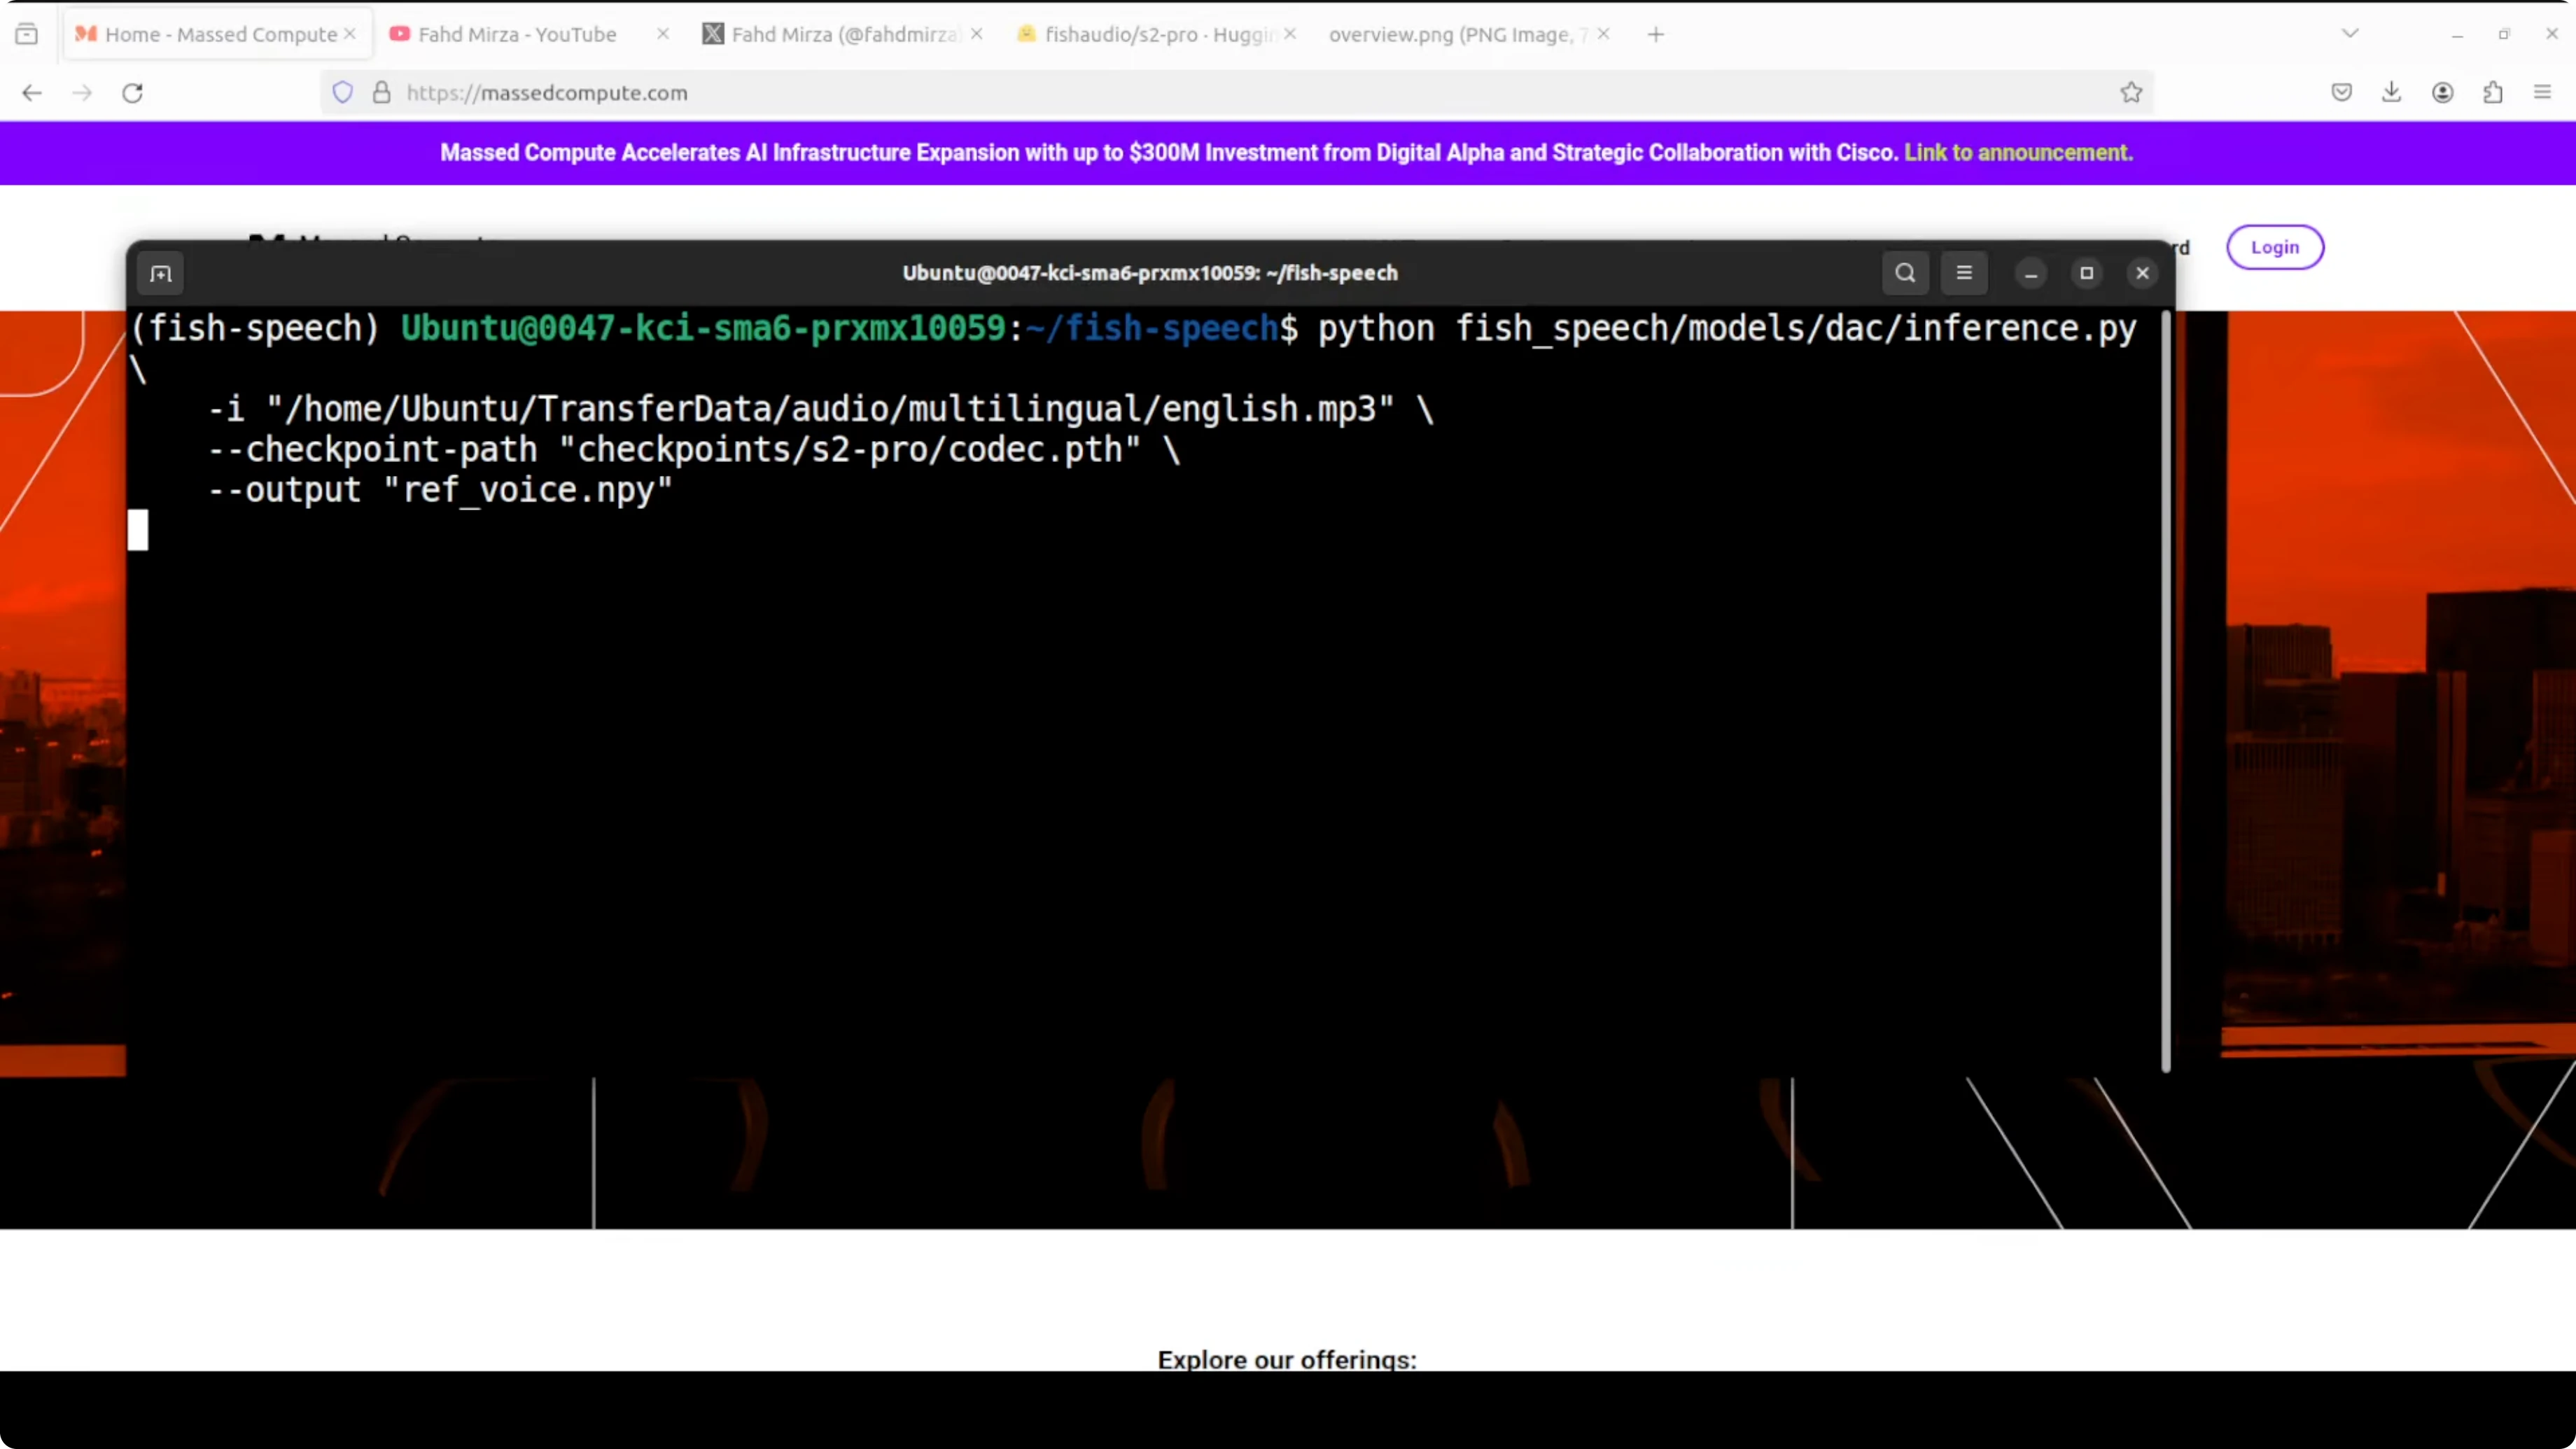Toggle tracking protection shield
This screenshot has height=1449, width=2576.
click(x=342, y=92)
